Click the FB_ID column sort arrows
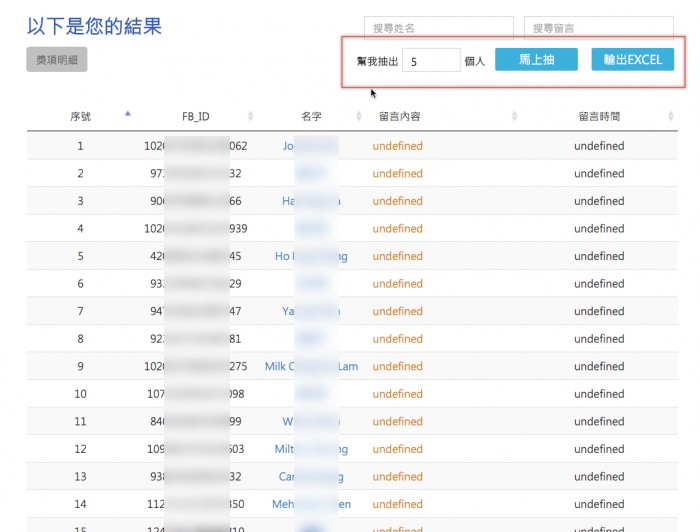 point(250,116)
